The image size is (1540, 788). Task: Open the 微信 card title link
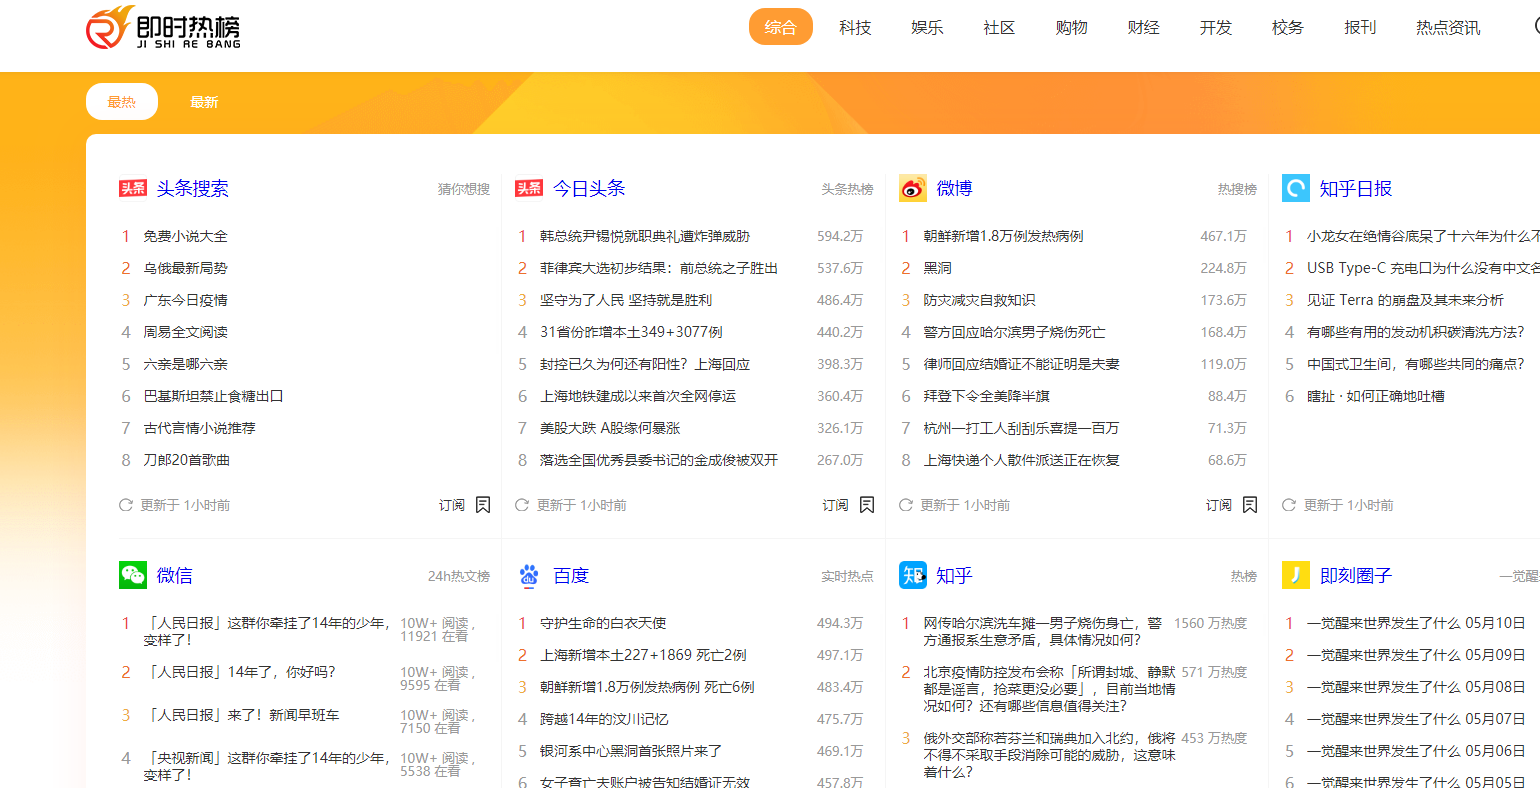click(174, 575)
